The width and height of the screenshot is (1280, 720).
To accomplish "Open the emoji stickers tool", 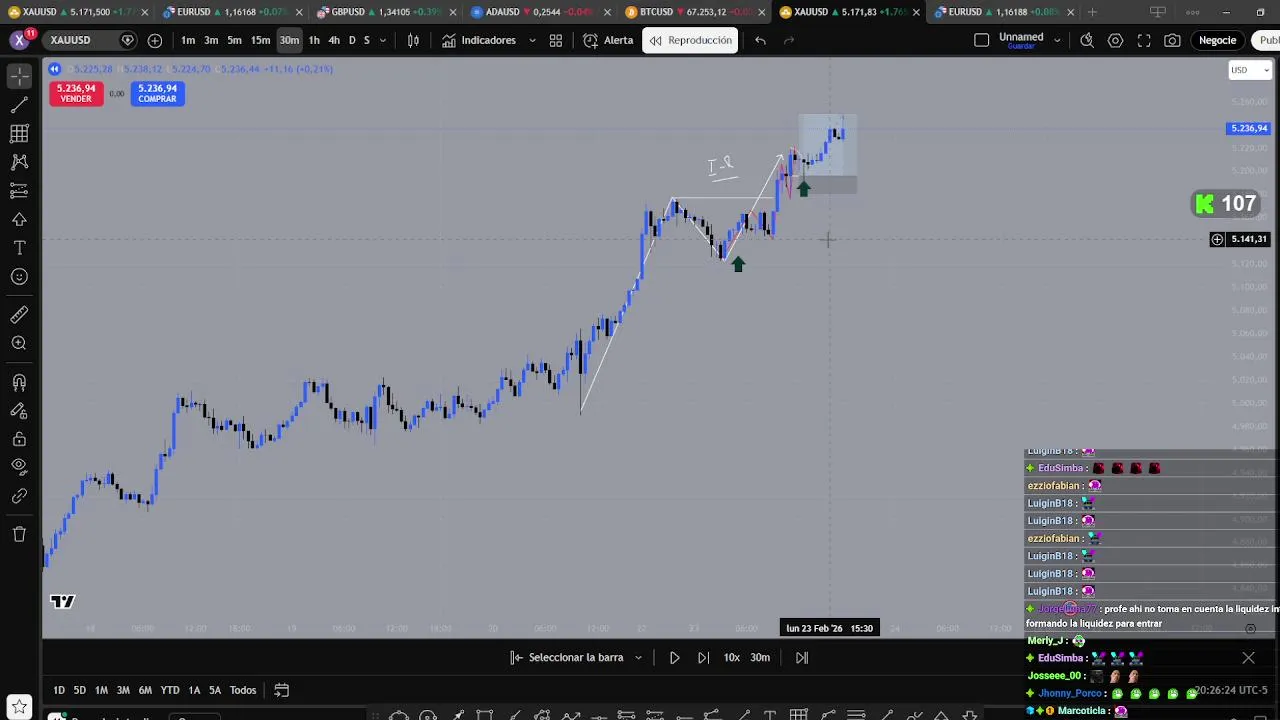I will [19, 277].
